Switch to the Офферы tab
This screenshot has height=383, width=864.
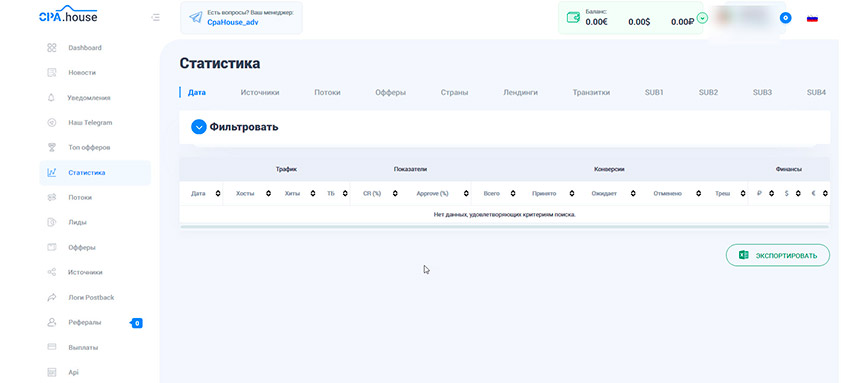point(391,93)
